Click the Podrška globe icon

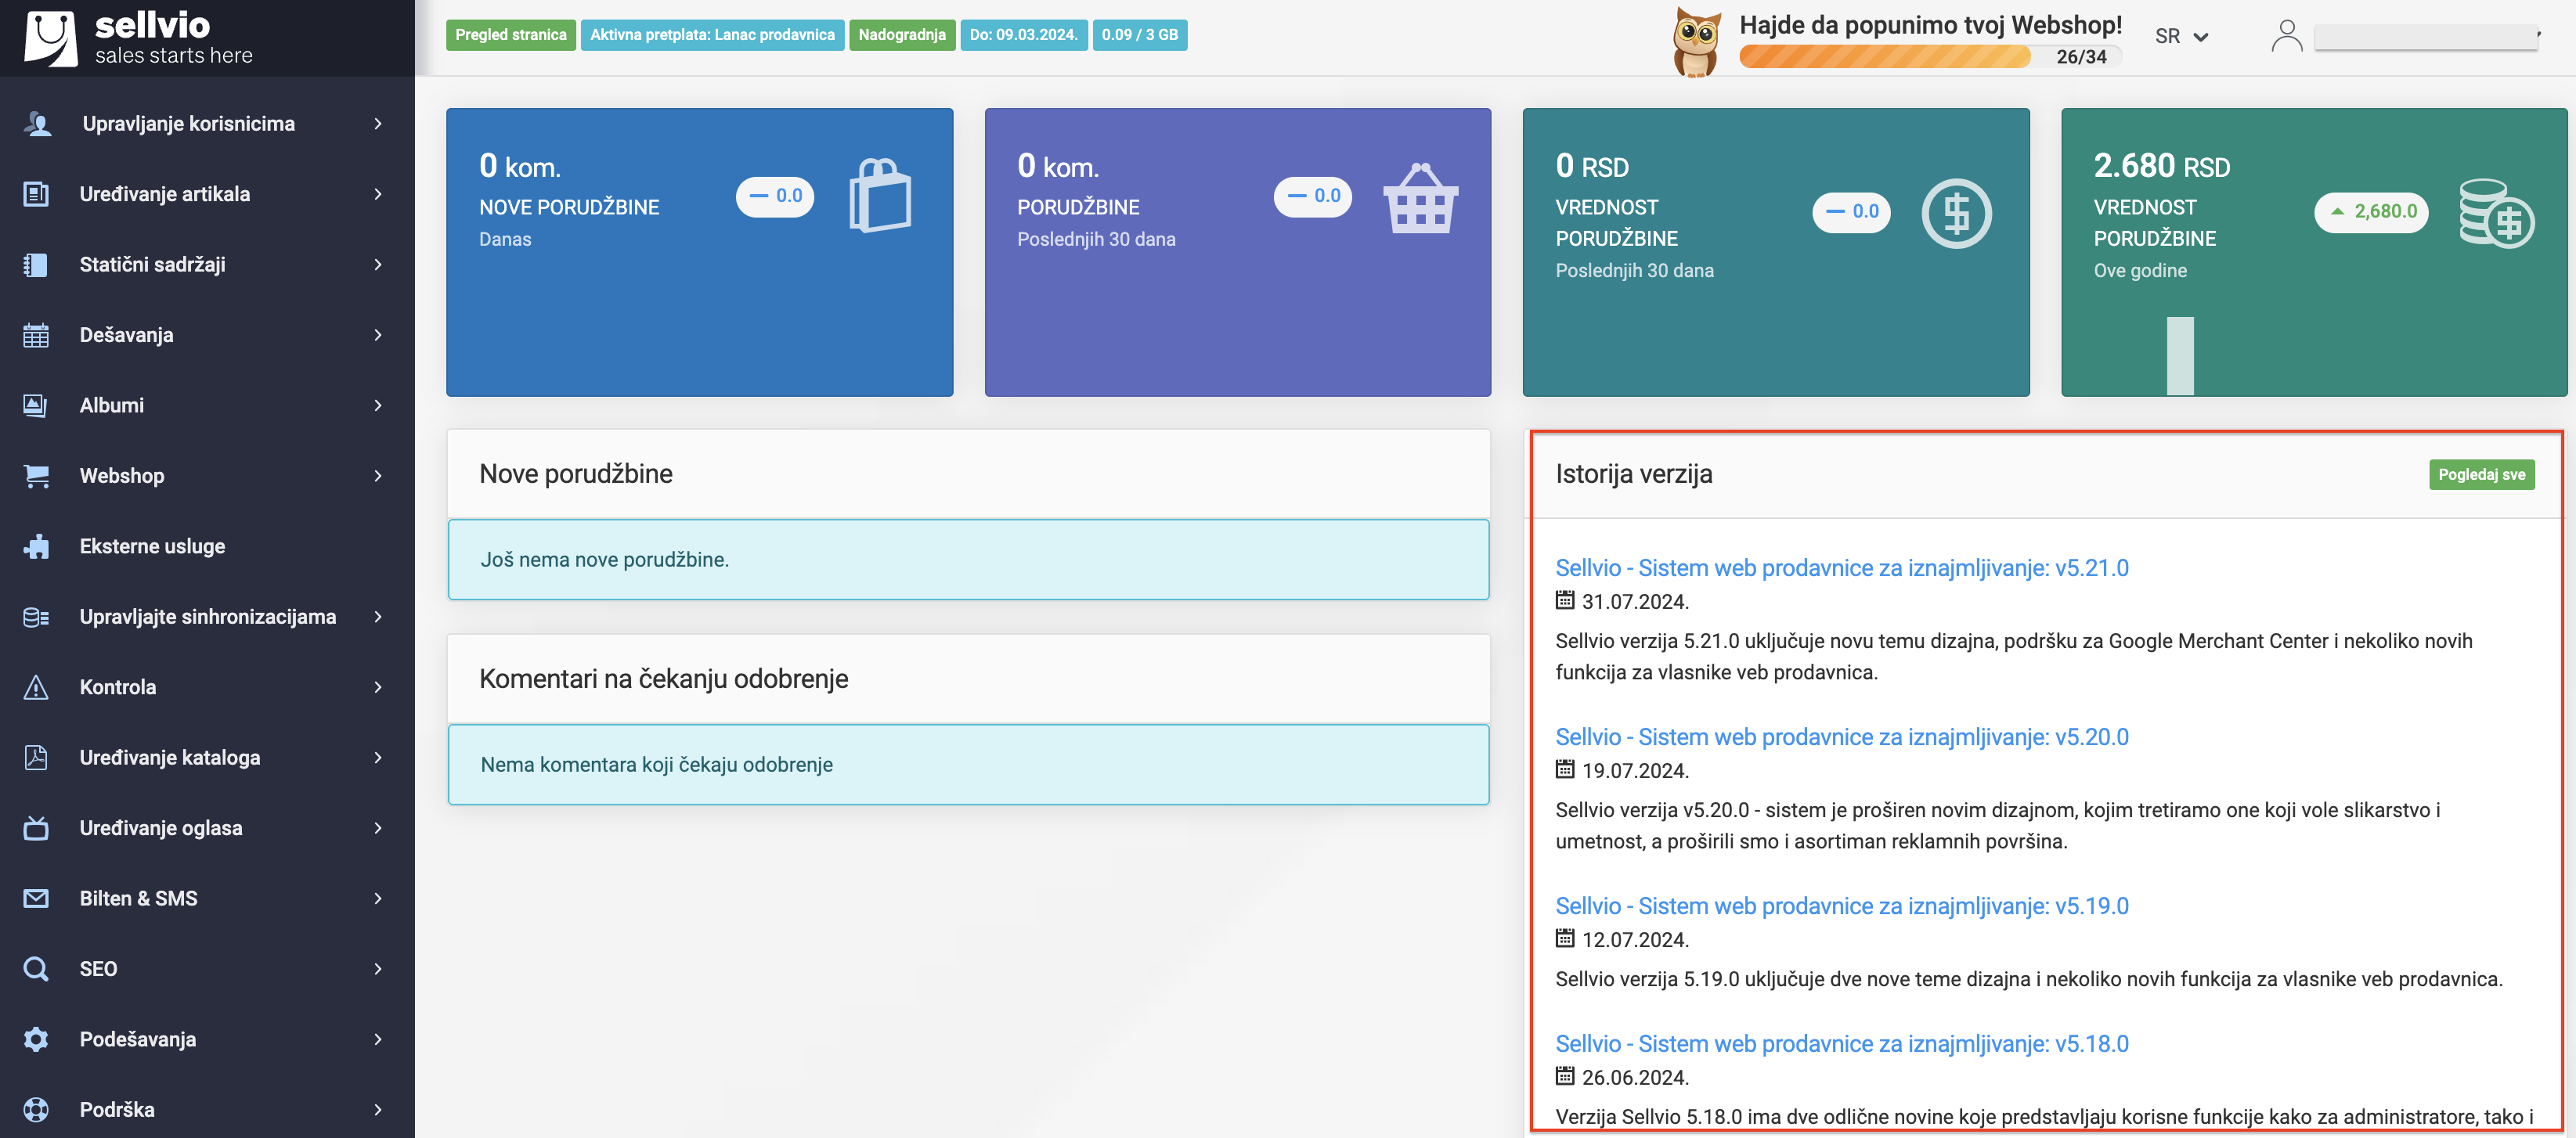coord(36,1110)
